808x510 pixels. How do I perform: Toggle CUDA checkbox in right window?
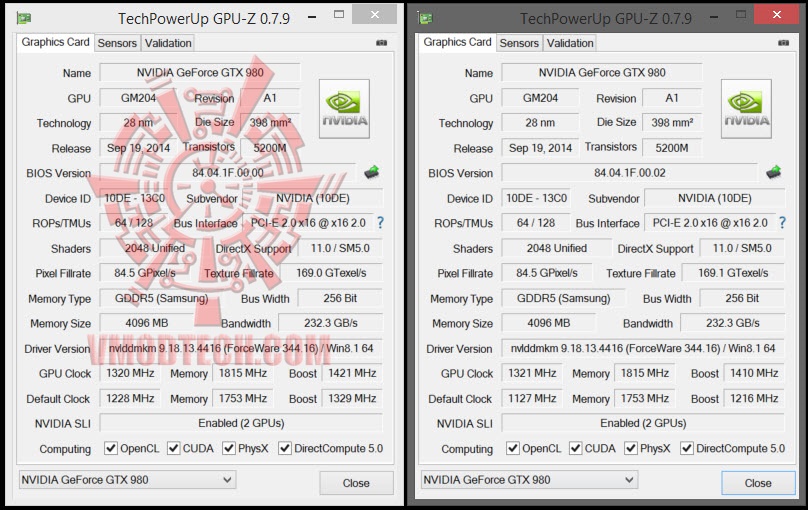click(x=576, y=448)
